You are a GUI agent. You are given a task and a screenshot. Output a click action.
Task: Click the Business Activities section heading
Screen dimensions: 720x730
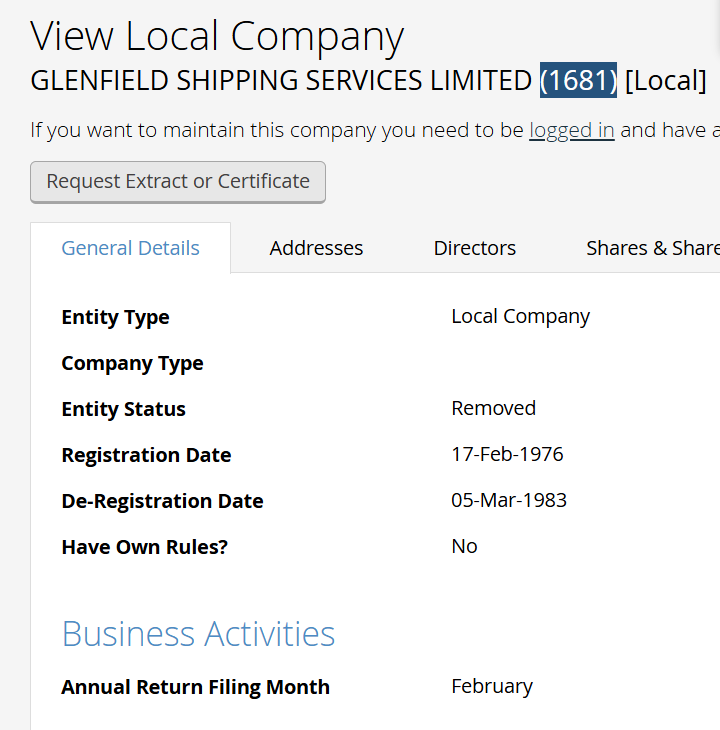tap(198, 634)
